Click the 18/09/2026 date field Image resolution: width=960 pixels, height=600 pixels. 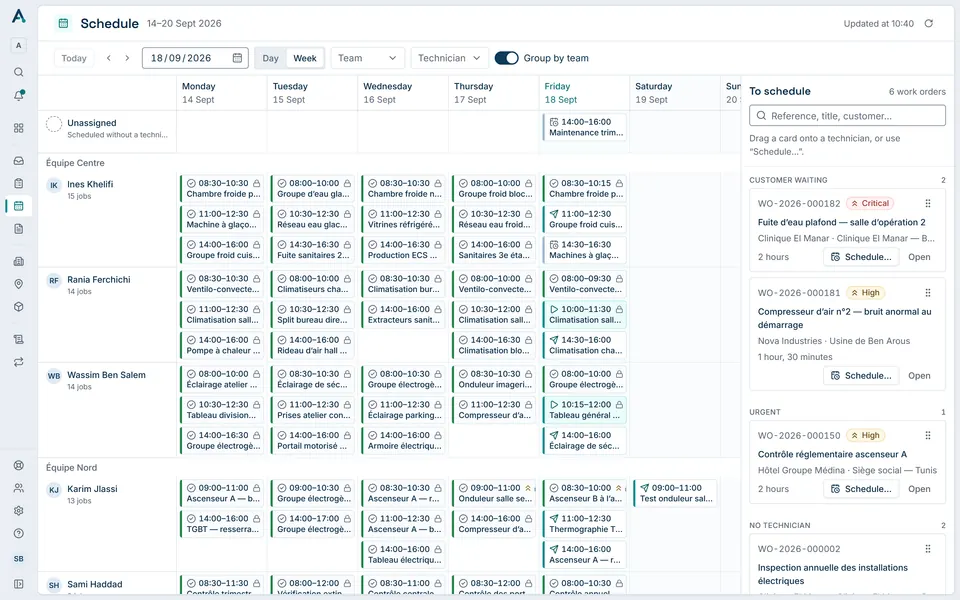point(195,58)
